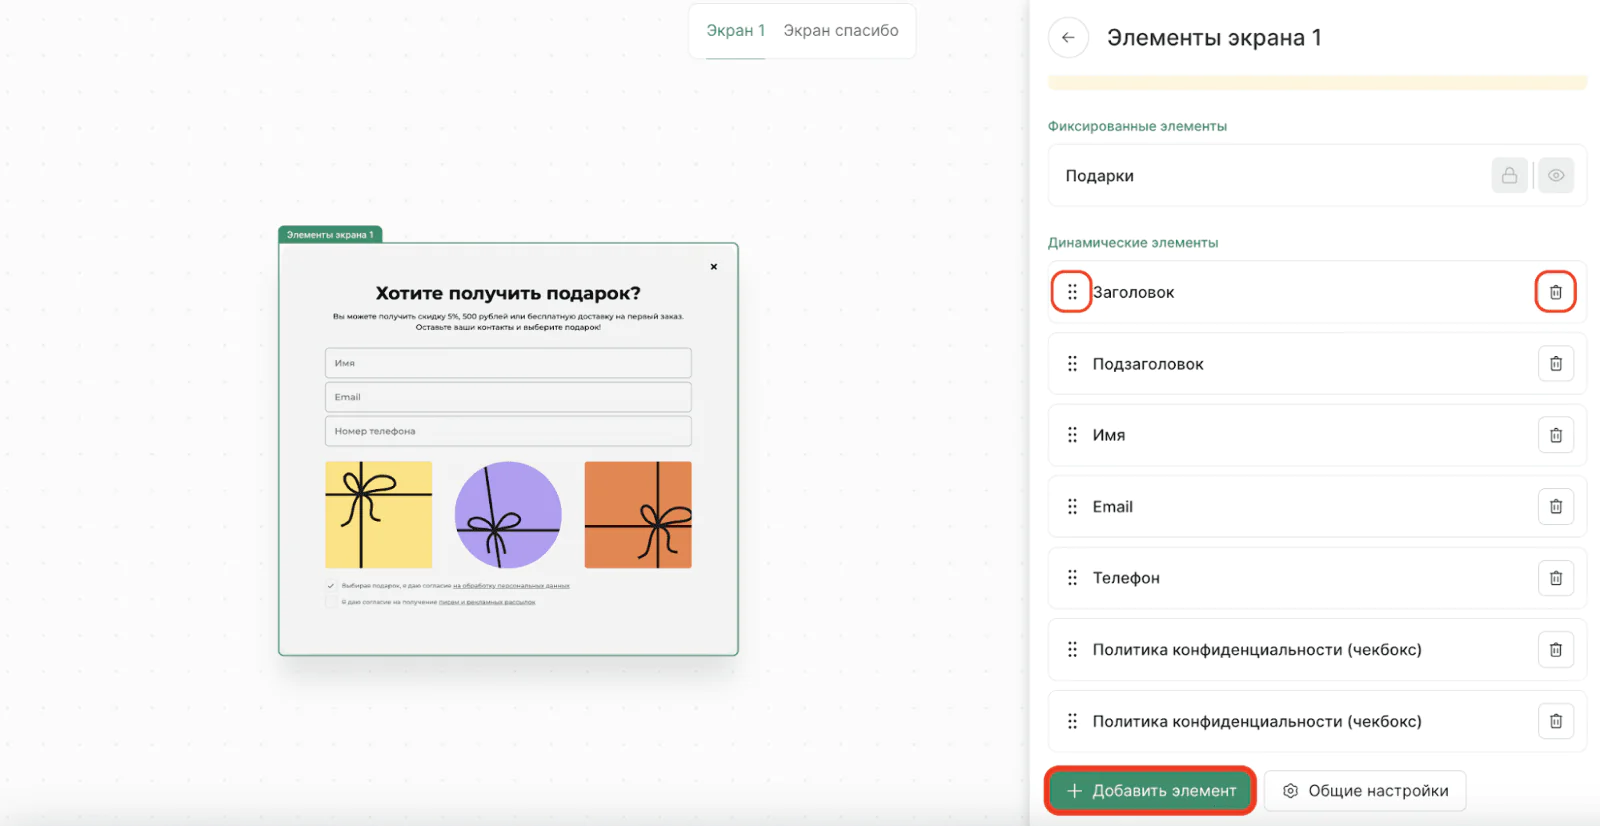This screenshot has width=1600, height=826.
Task: Click the lock icon in the Подарки row
Action: (1510, 176)
